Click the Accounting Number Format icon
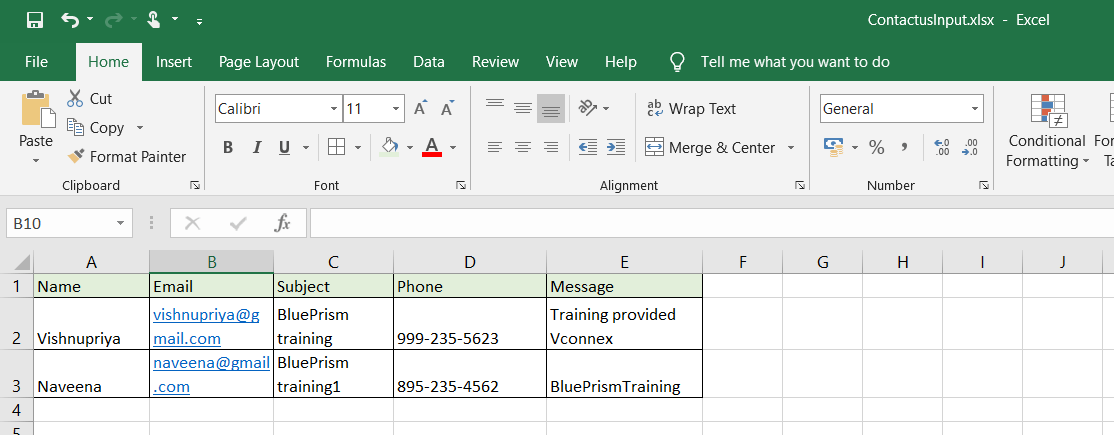Viewport: 1114px width, 435px height. tap(833, 147)
